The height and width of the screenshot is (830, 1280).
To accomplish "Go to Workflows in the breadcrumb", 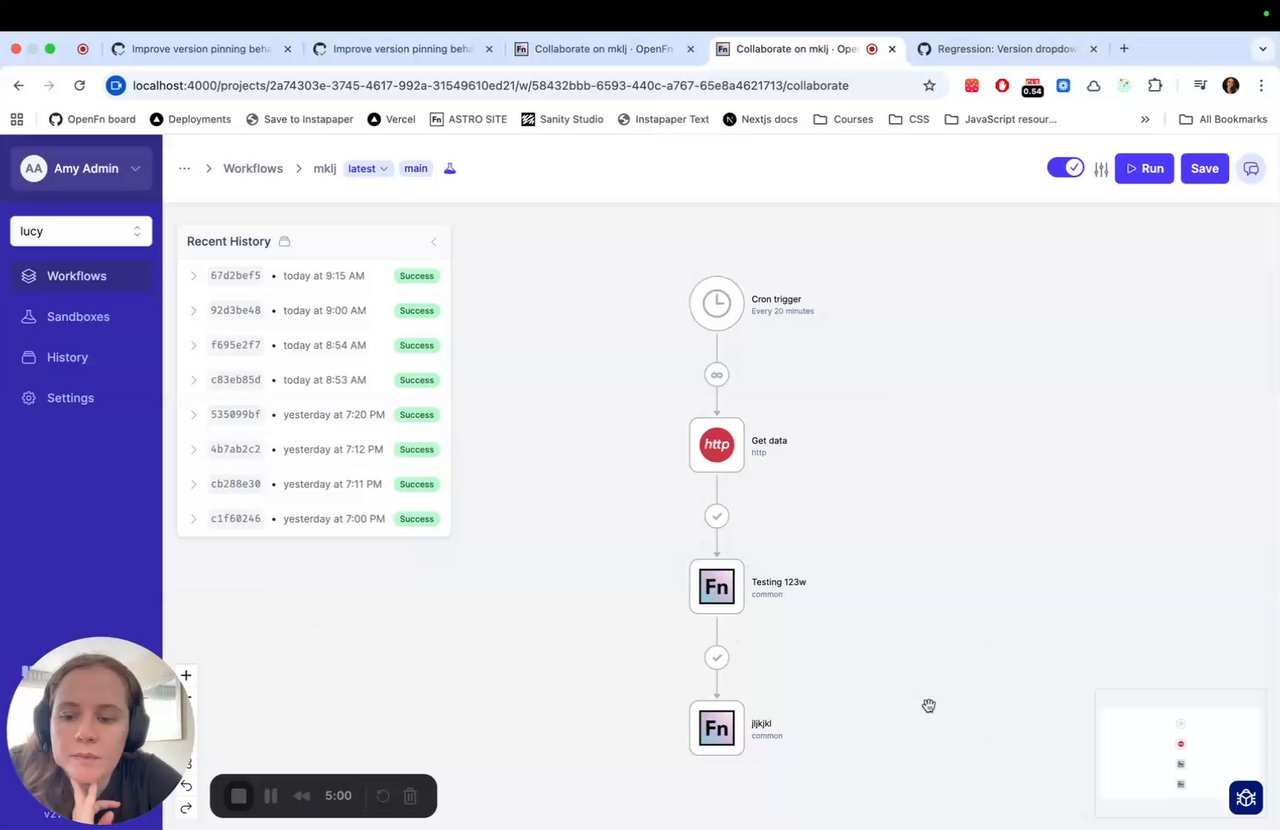I will [x=253, y=169].
